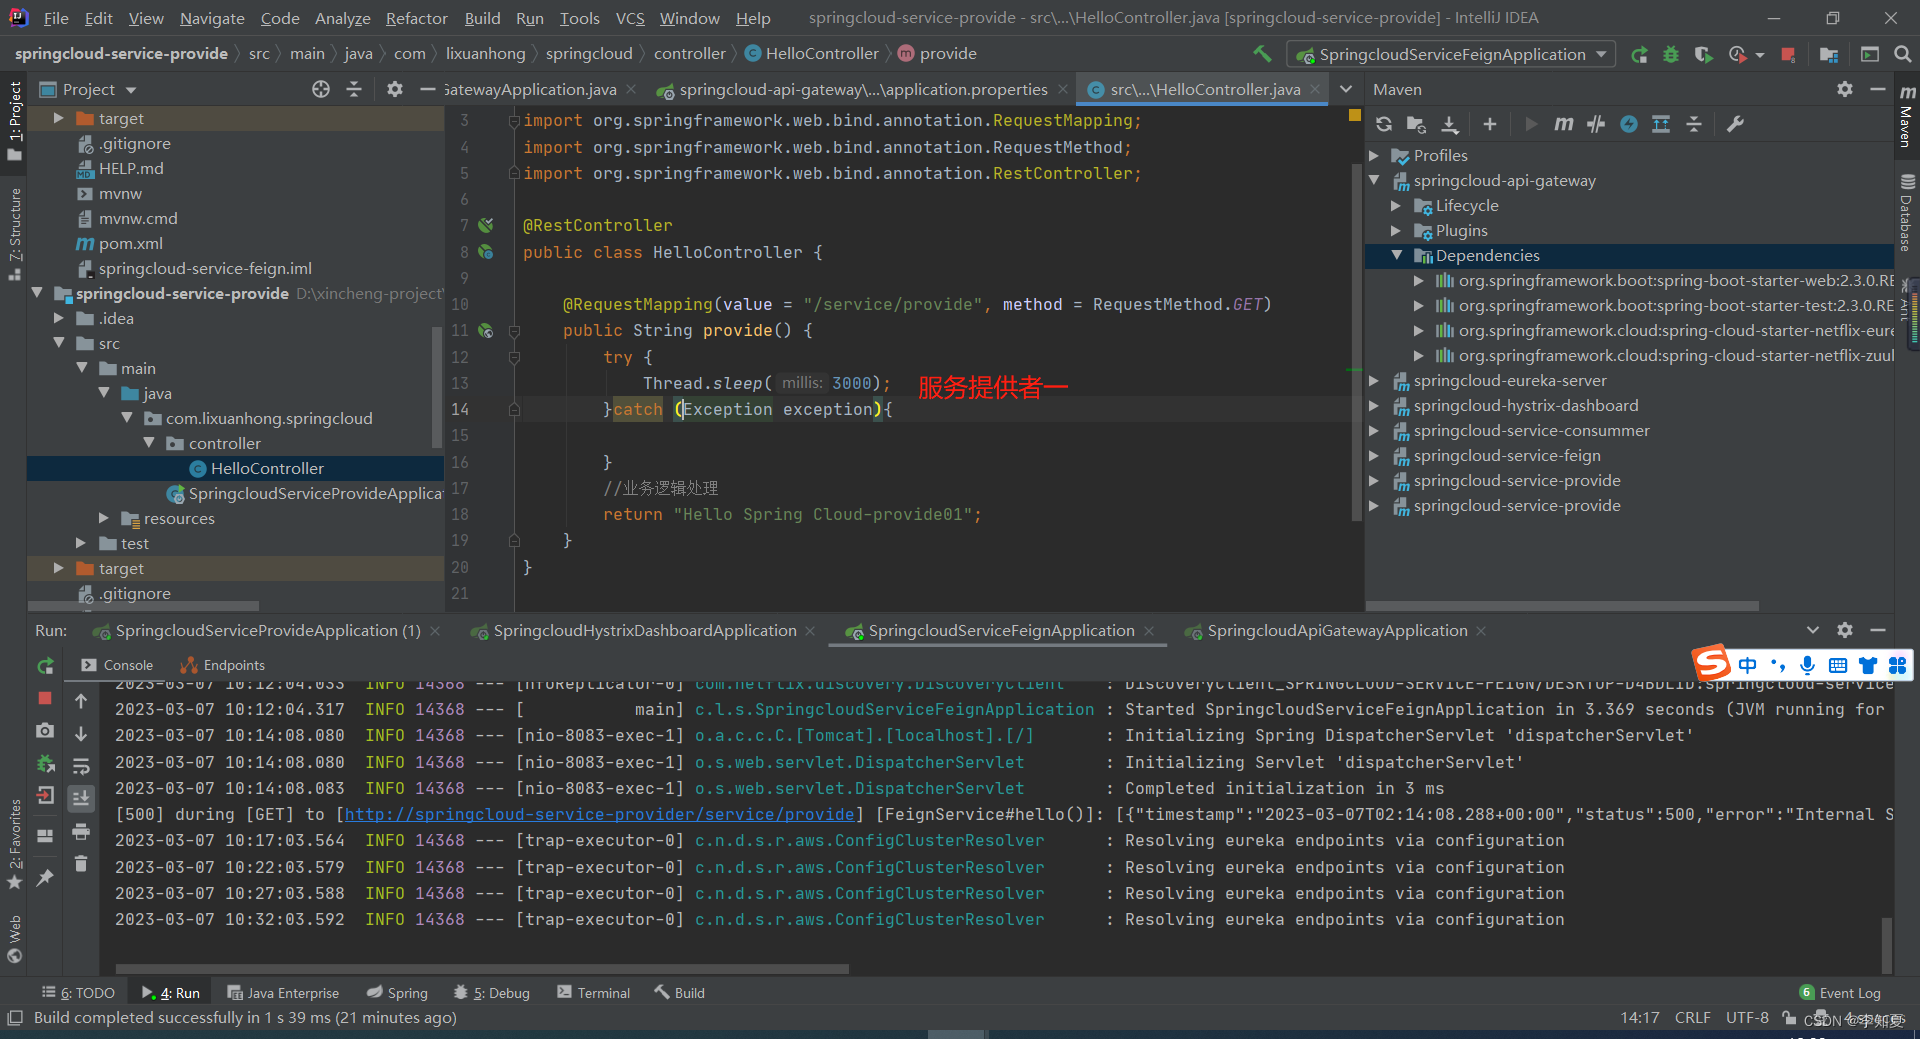Clear console output with trash icon
1920x1039 pixels.
point(81,863)
